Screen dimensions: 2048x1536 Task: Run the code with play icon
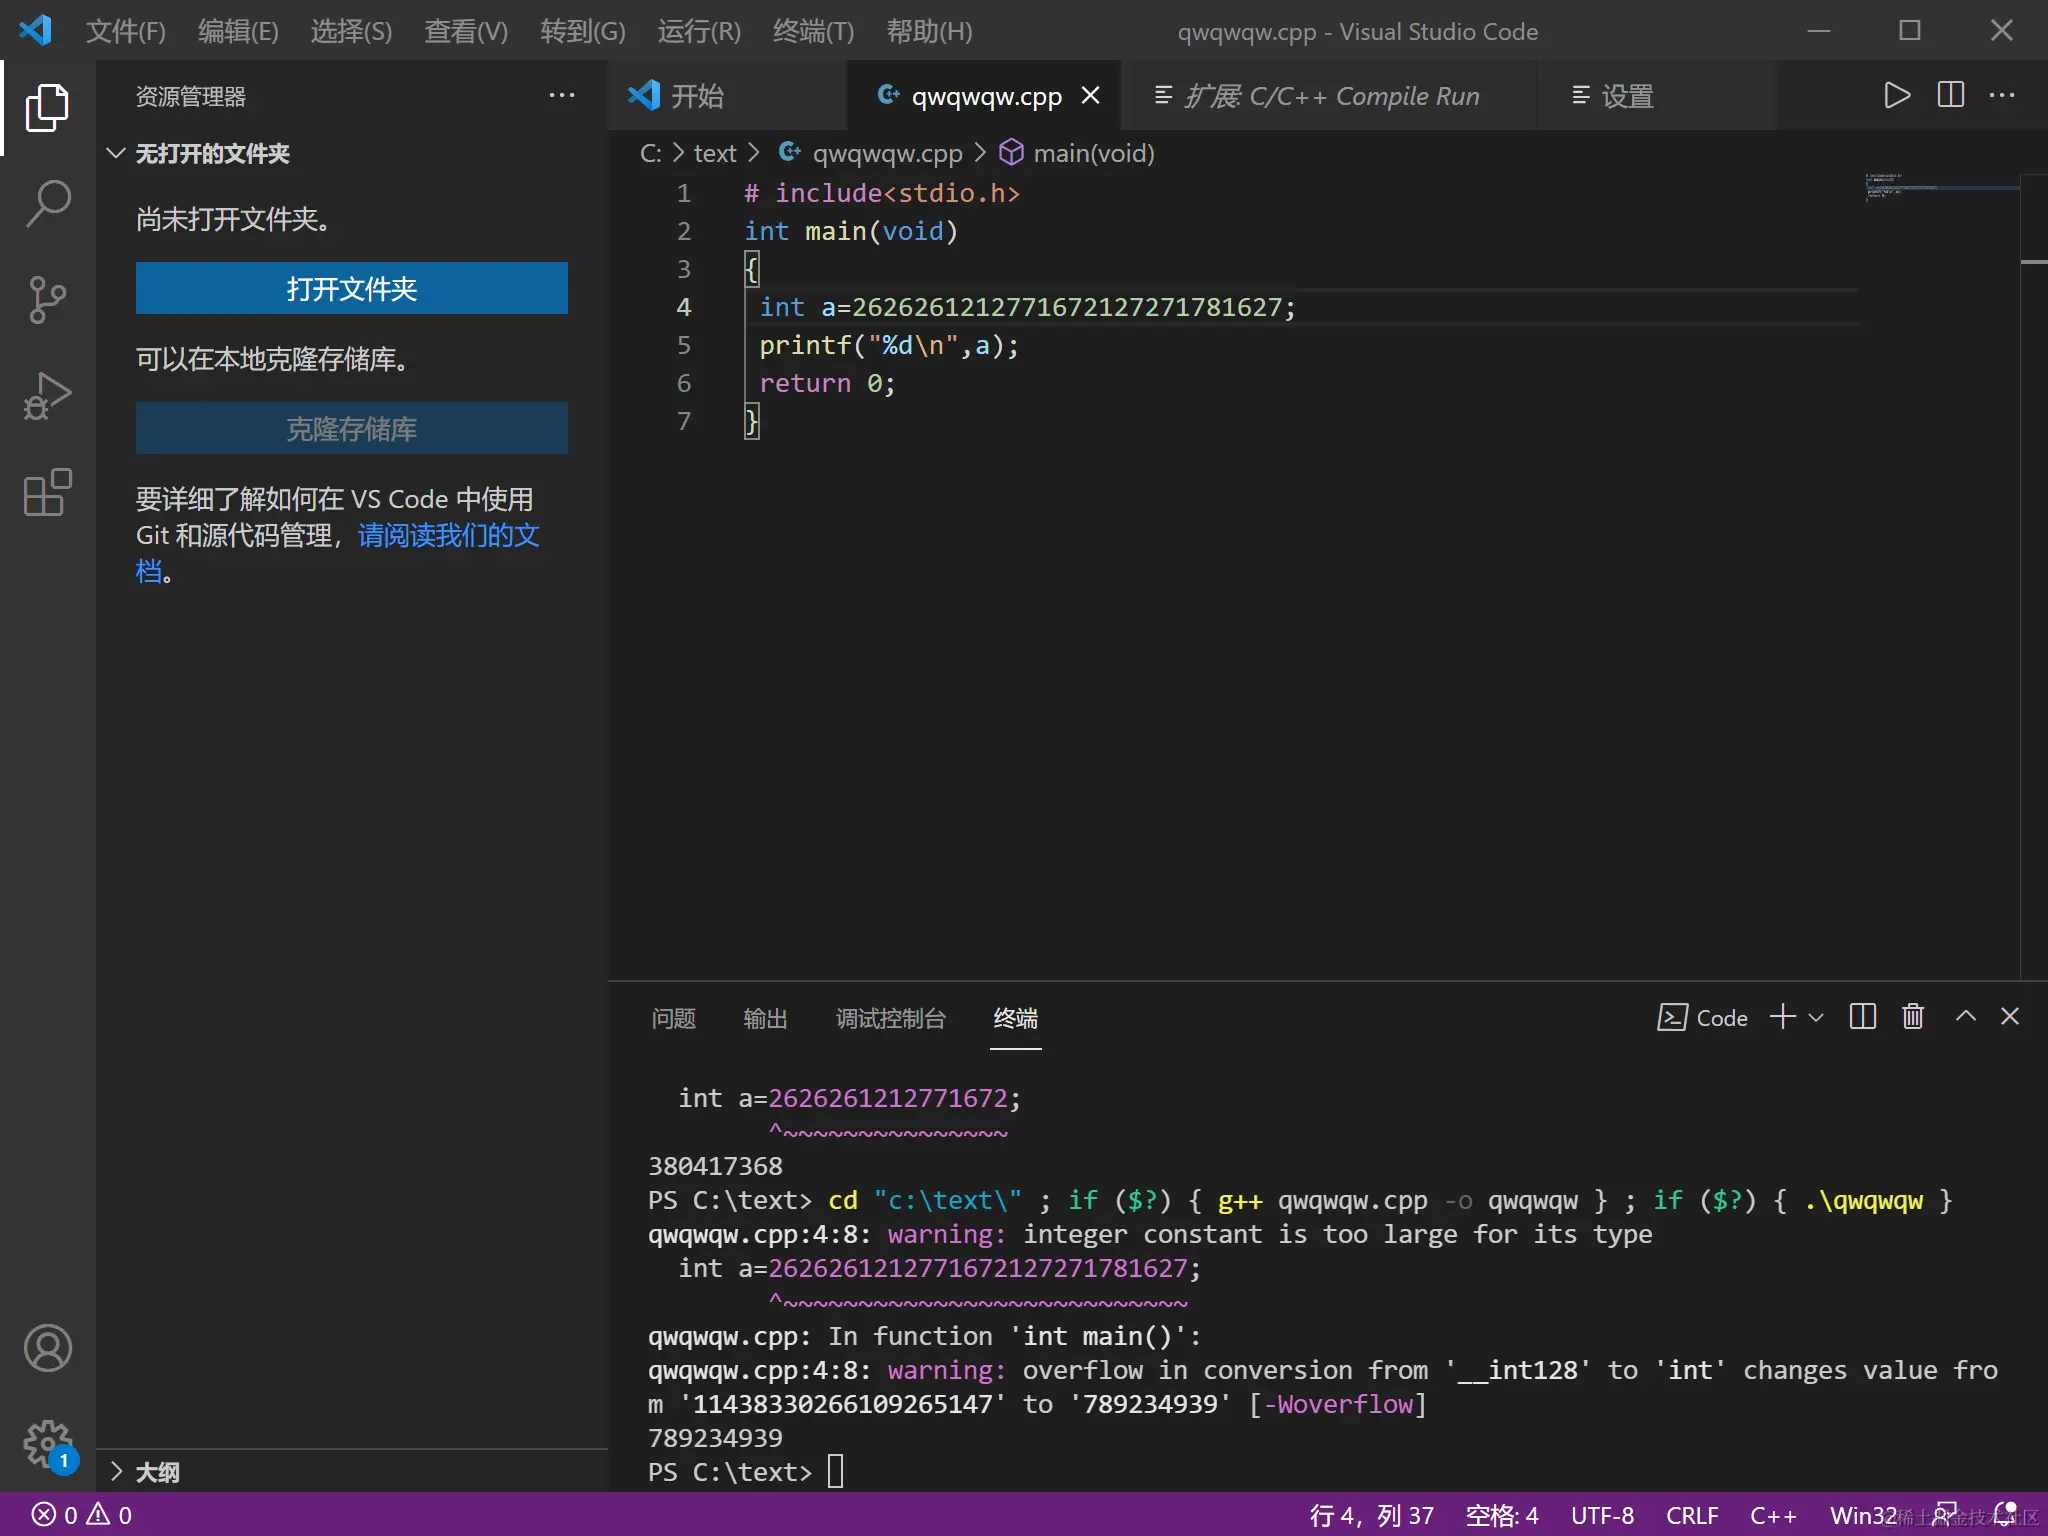tap(1896, 96)
